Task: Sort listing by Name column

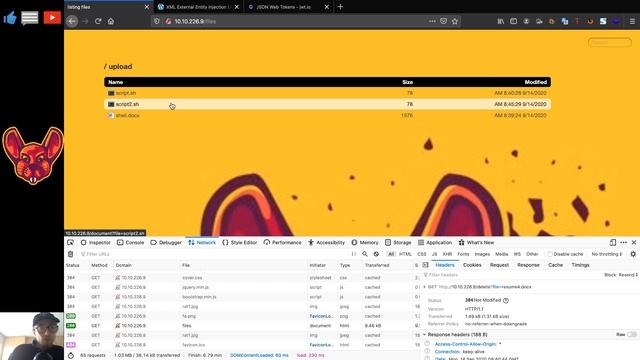Action: pyautogui.click(x=116, y=82)
